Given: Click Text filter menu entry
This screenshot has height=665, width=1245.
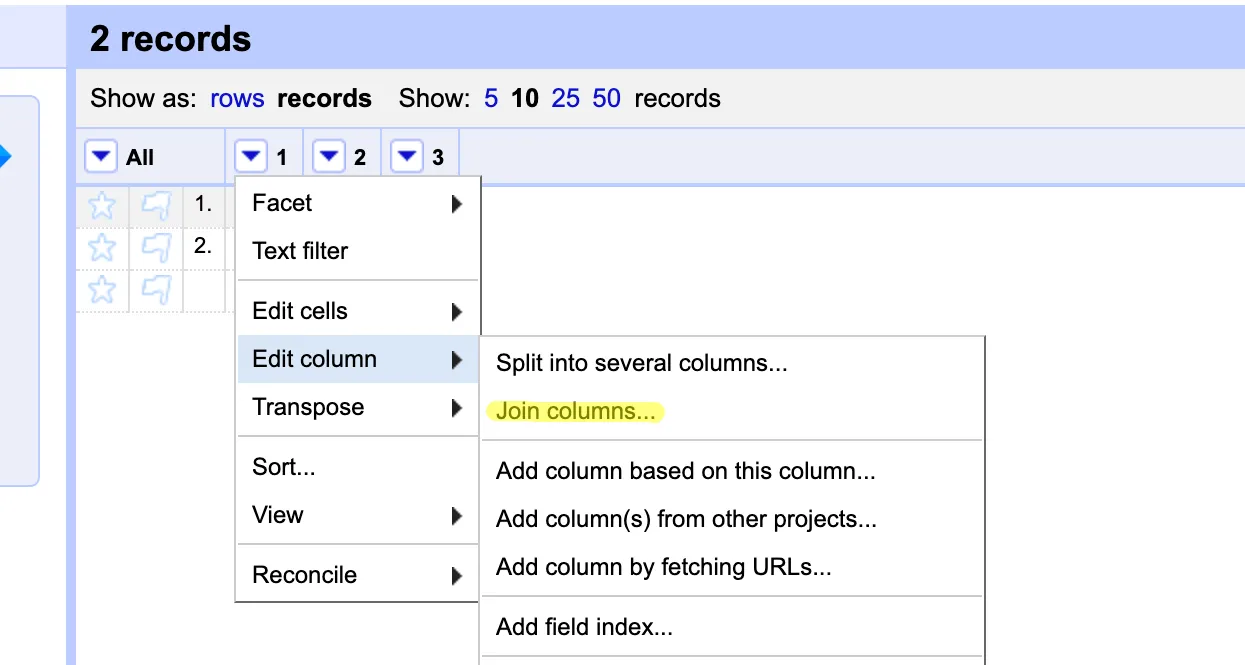Looking at the screenshot, I should click(300, 251).
